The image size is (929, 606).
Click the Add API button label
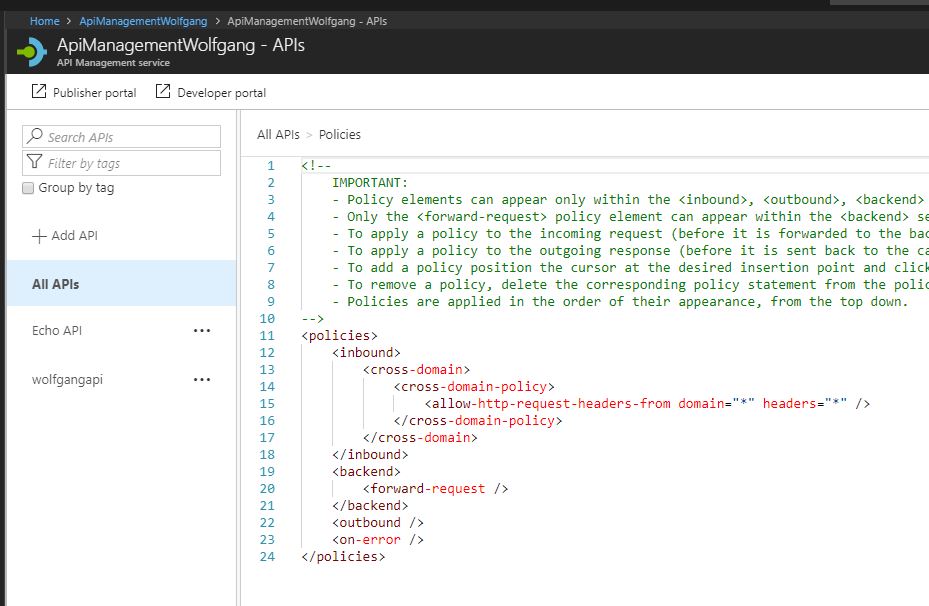(75, 236)
